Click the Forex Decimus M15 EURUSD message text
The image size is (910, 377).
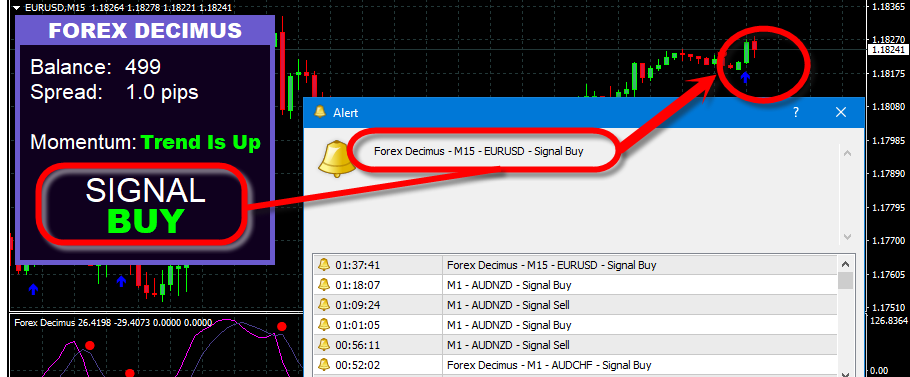[479, 152]
